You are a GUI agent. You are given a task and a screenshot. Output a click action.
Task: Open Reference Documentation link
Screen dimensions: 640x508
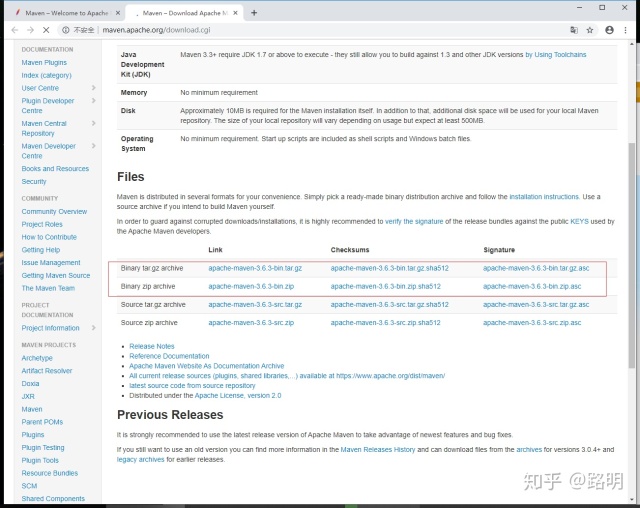[169, 356]
